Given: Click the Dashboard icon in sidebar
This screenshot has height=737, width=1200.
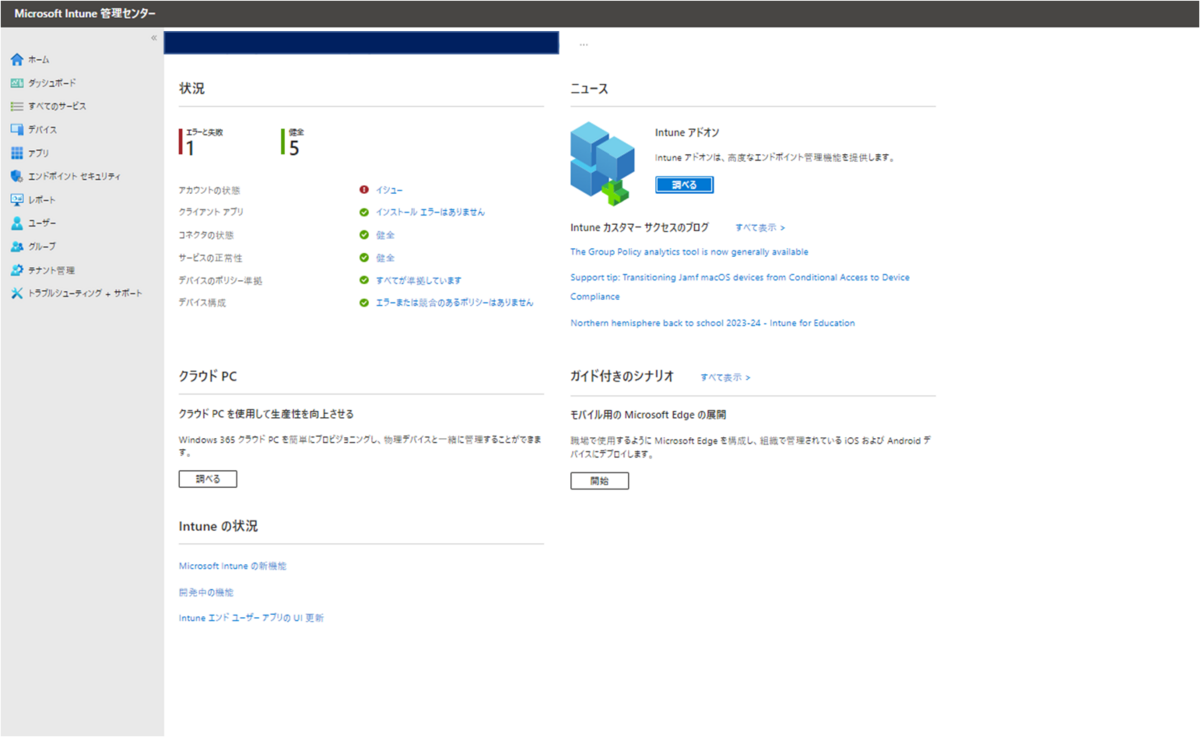Looking at the screenshot, I should (16, 83).
